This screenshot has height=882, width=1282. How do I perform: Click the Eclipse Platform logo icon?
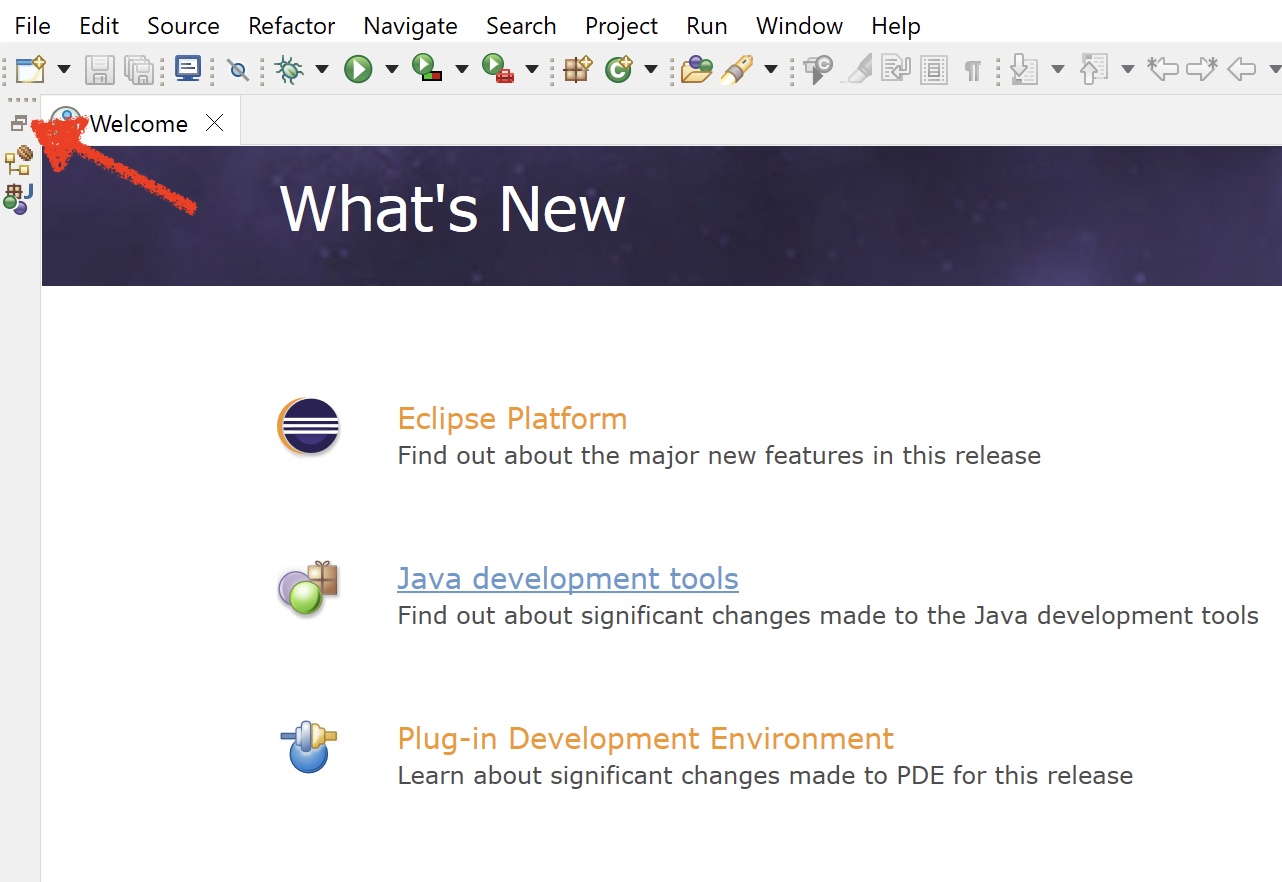click(x=308, y=426)
